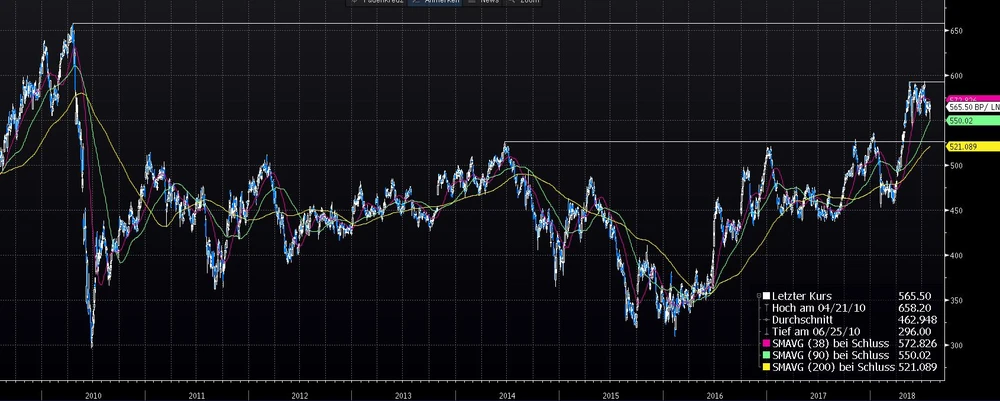
Task: Click the yellow SMAVG (200) swatch
Action: click(765, 368)
